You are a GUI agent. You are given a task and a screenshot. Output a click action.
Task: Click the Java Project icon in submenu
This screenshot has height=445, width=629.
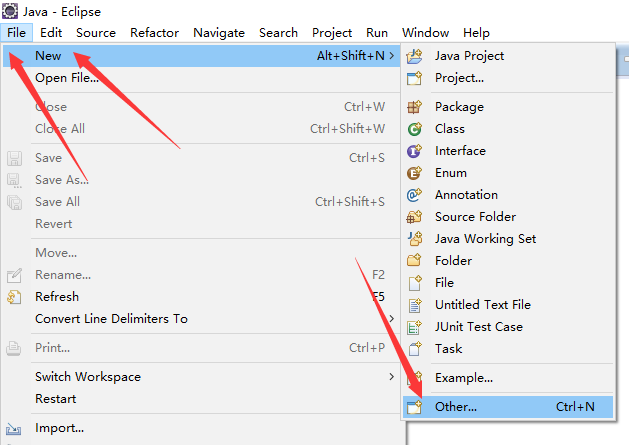coord(414,56)
